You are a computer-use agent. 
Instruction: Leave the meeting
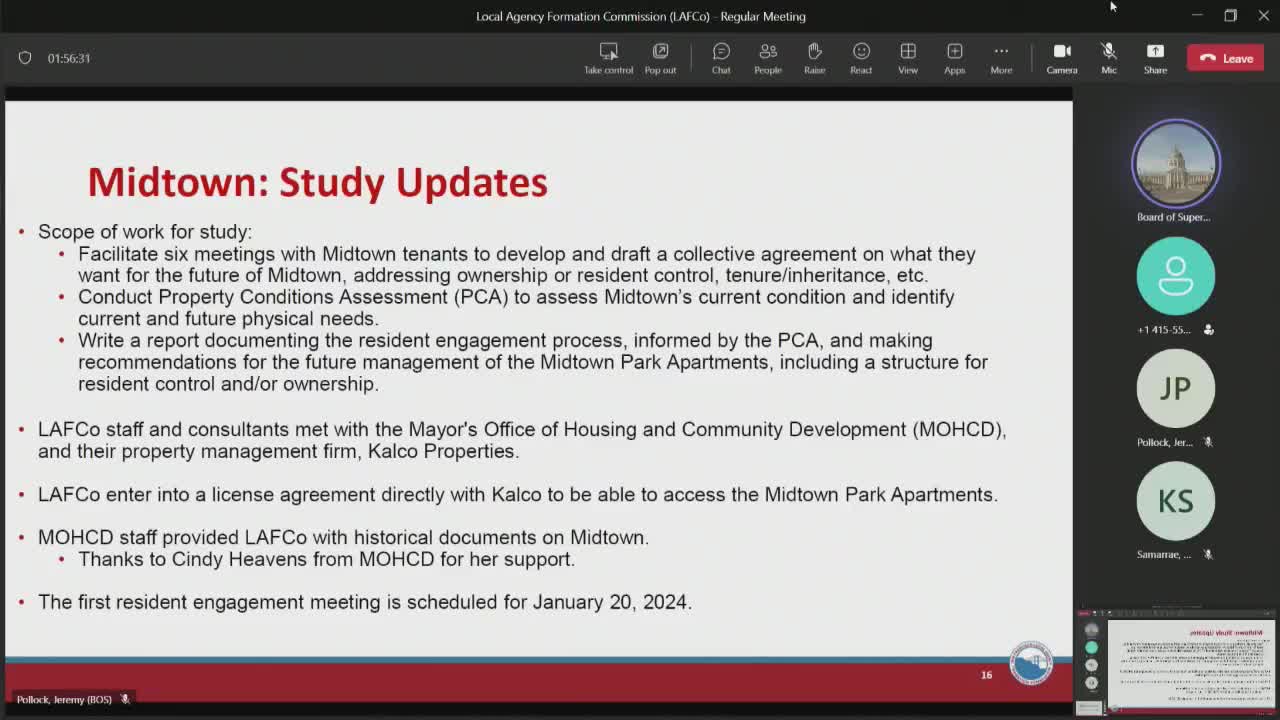coord(1225,58)
